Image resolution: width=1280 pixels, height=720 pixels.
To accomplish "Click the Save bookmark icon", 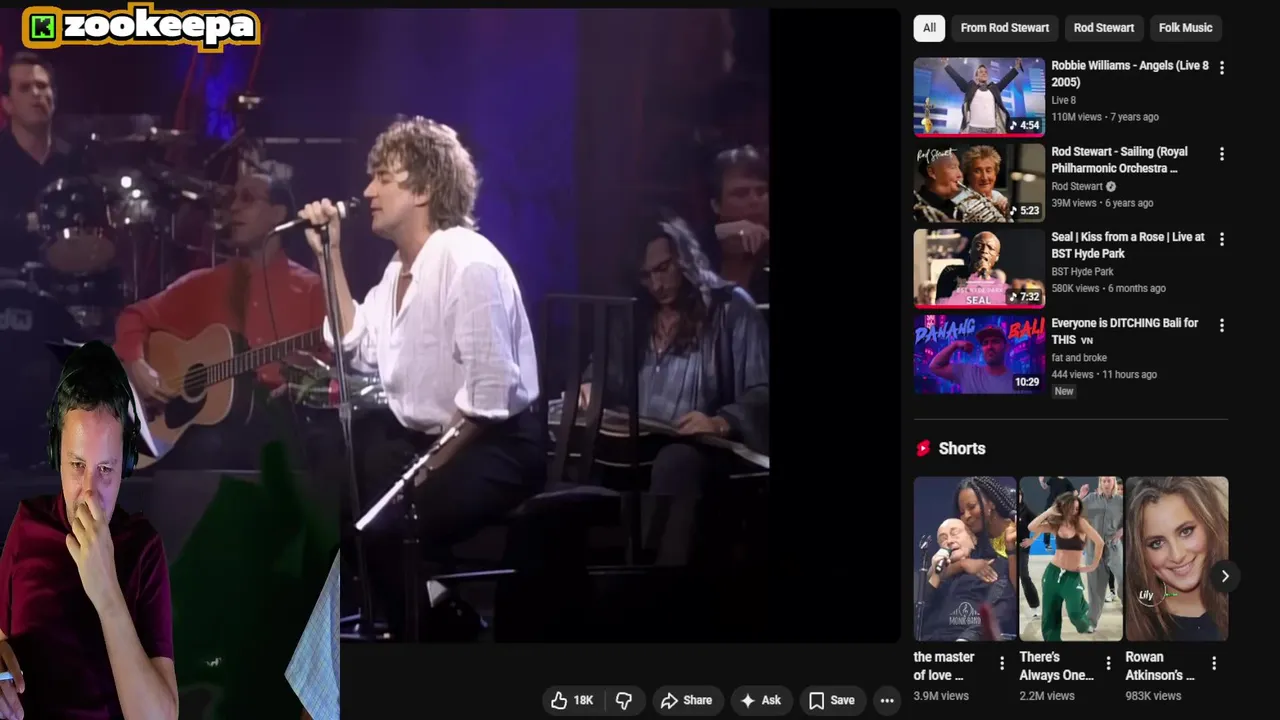I will 816,701.
